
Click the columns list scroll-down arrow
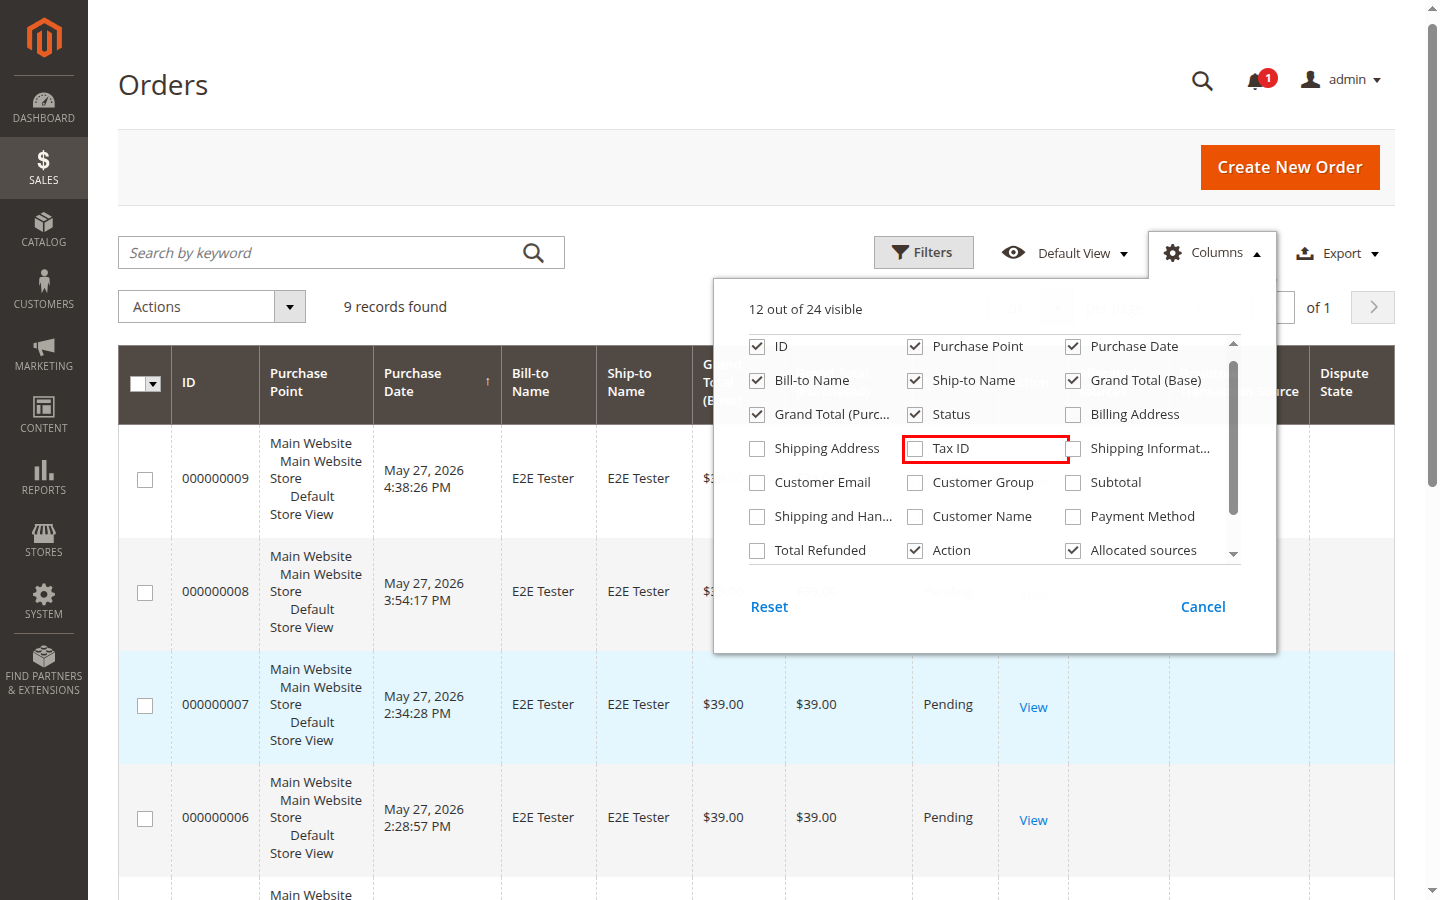(1233, 554)
